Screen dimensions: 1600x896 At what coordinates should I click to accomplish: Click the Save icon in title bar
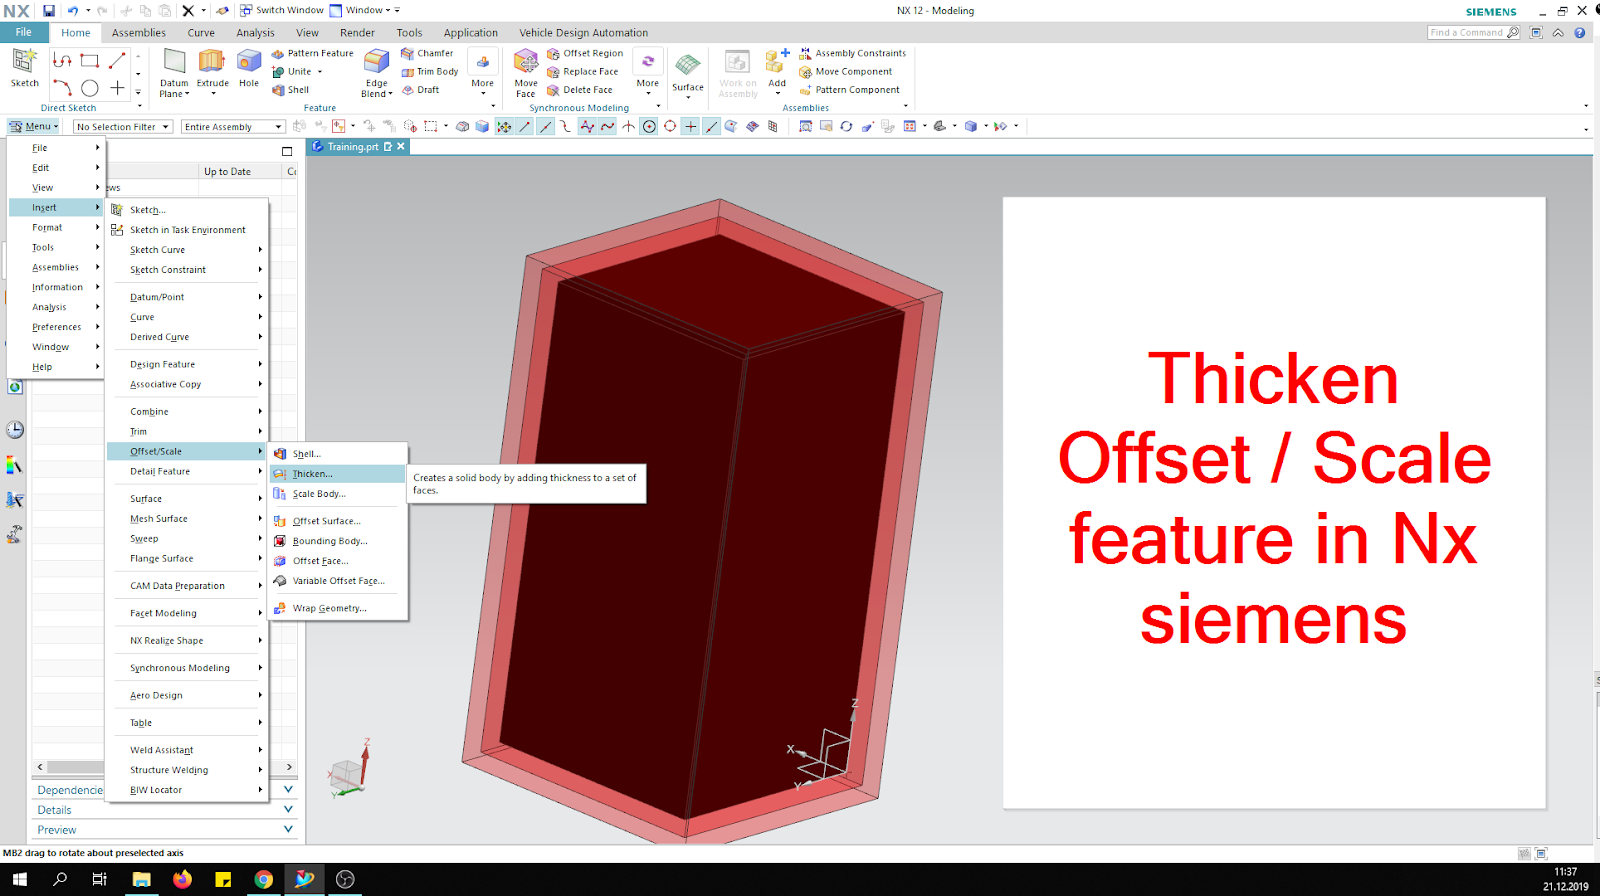(48, 11)
